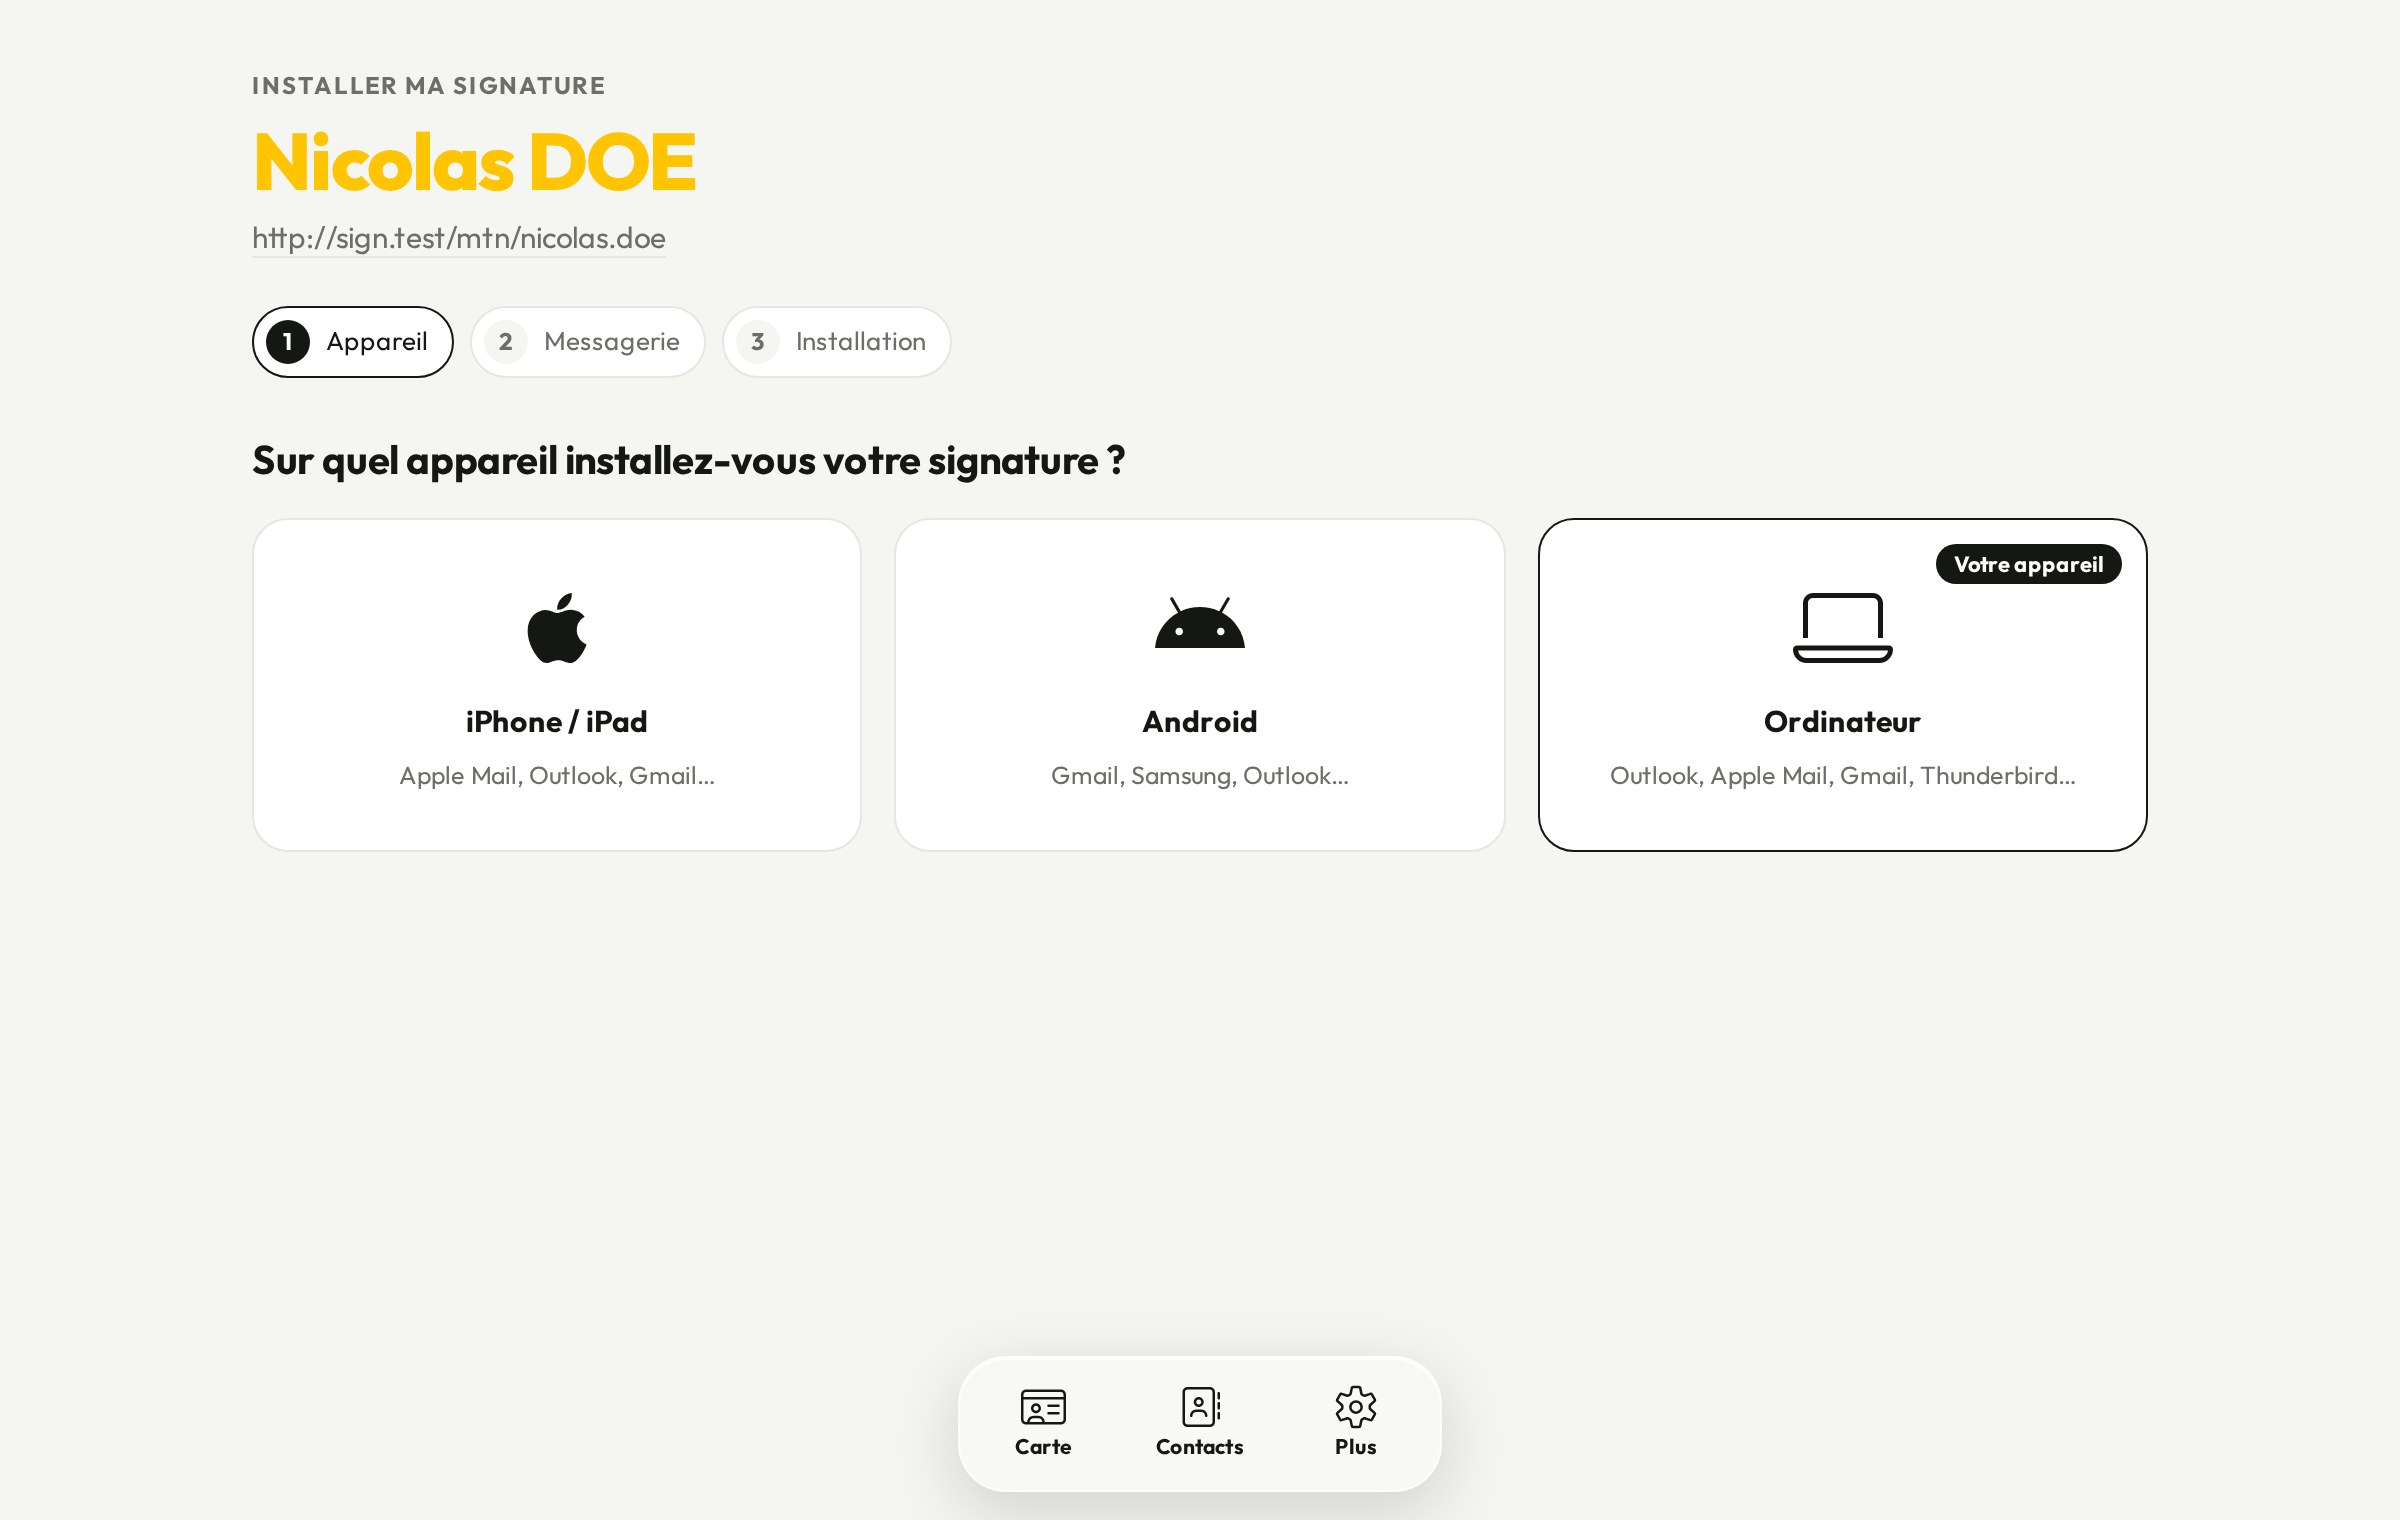Click the laptop computer icon
Viewport: 2400px width, 1520px height.
coord(1842,628)
